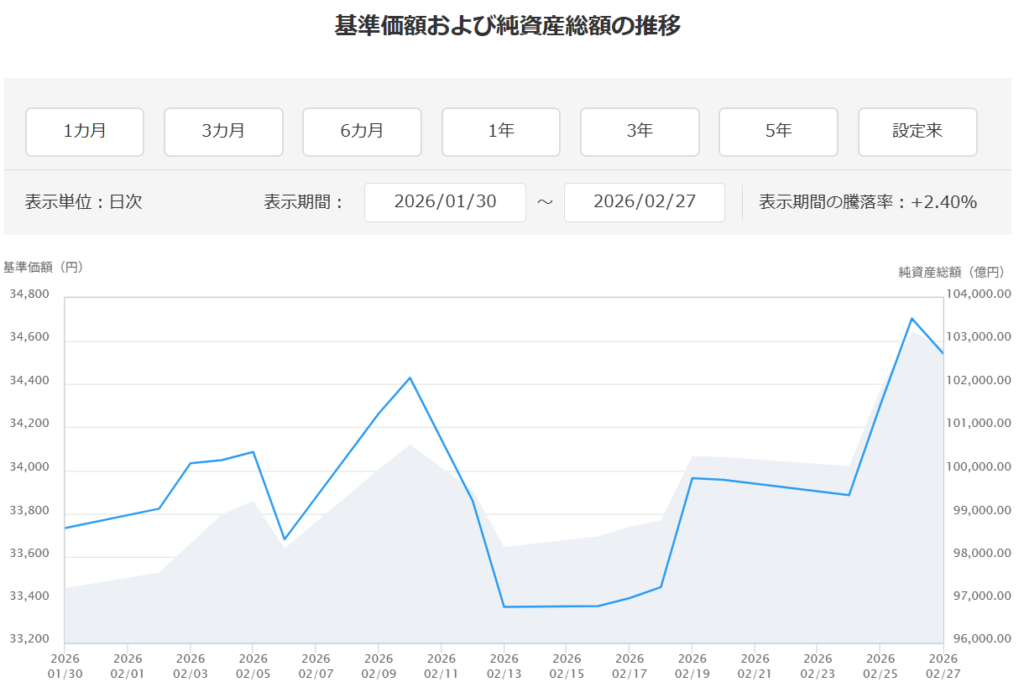
Task: Click the 34,000 label on the left axis
Action: tap(29, 468)
